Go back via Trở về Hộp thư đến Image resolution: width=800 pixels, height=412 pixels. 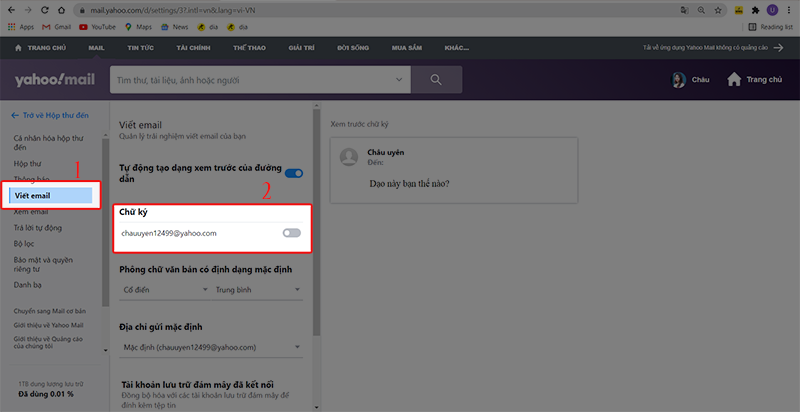[50, 115]
